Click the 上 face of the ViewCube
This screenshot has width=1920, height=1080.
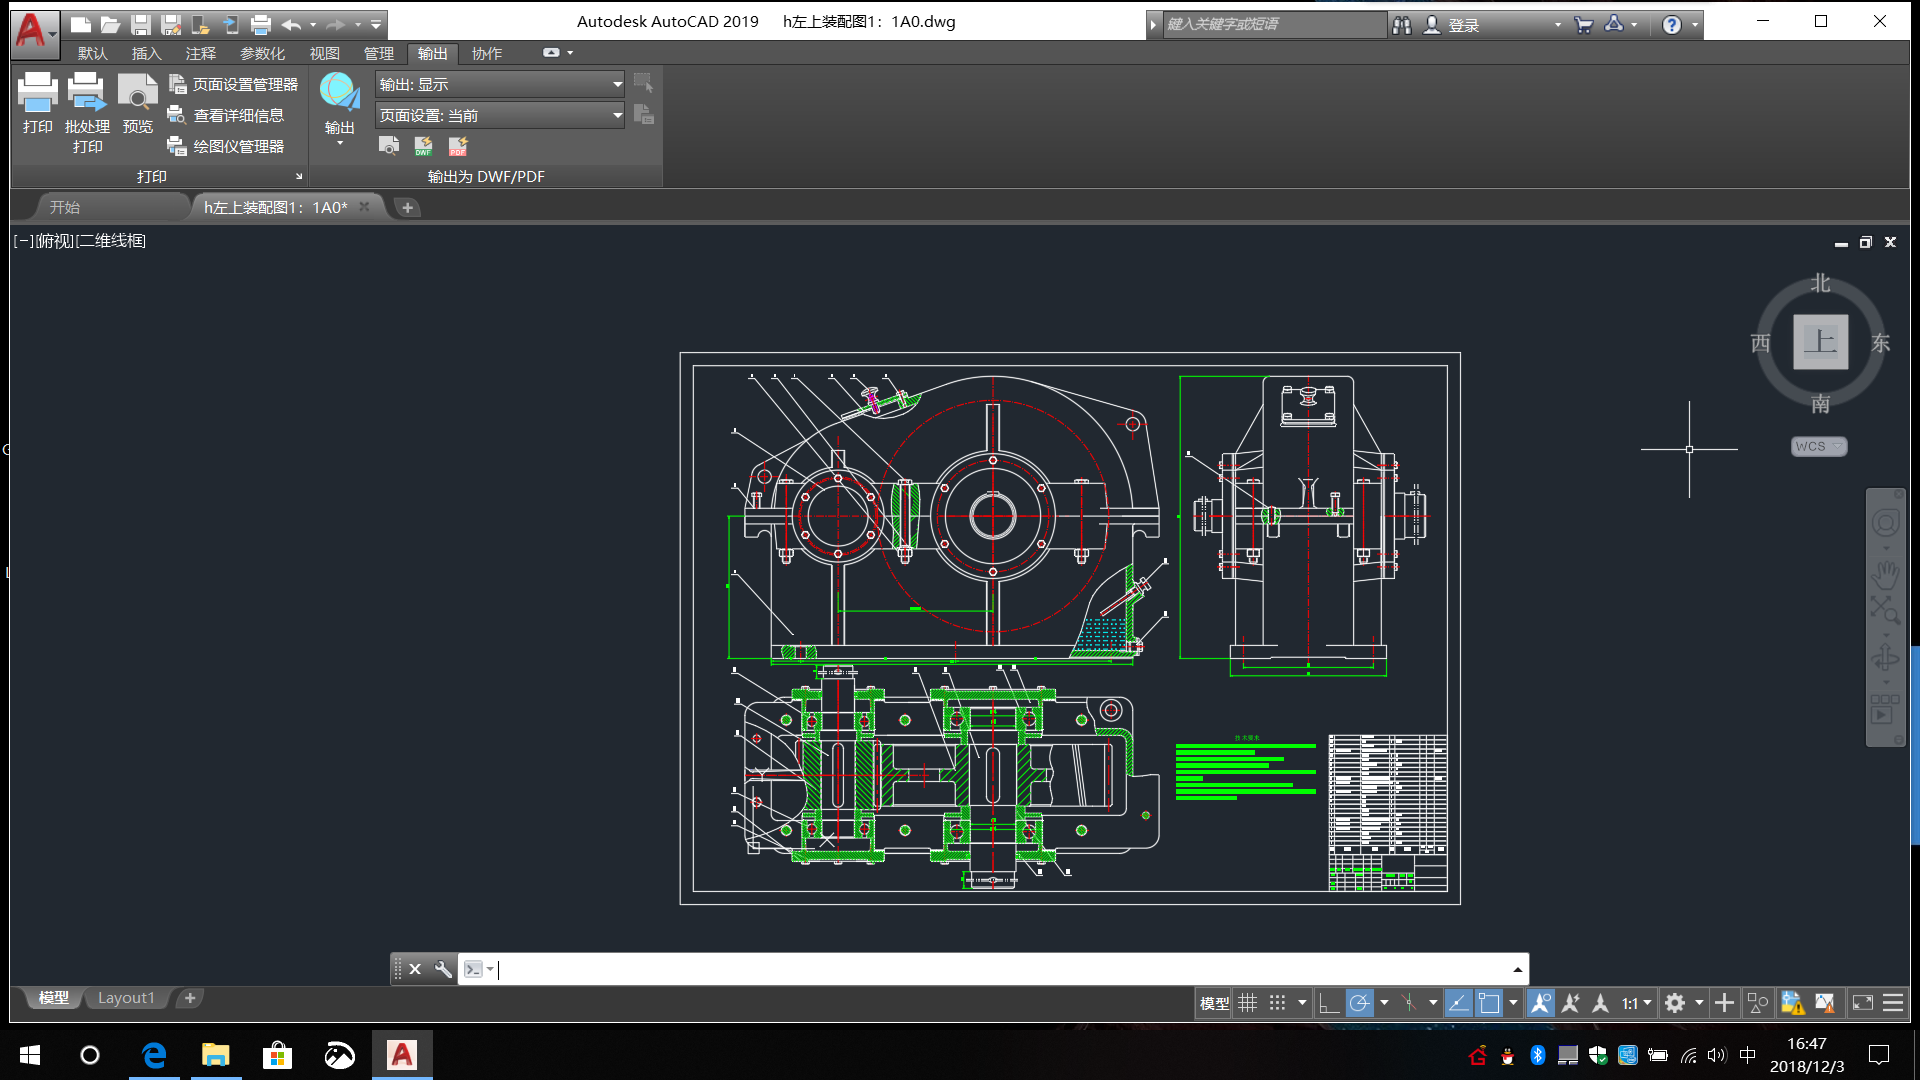[1820, 342]
